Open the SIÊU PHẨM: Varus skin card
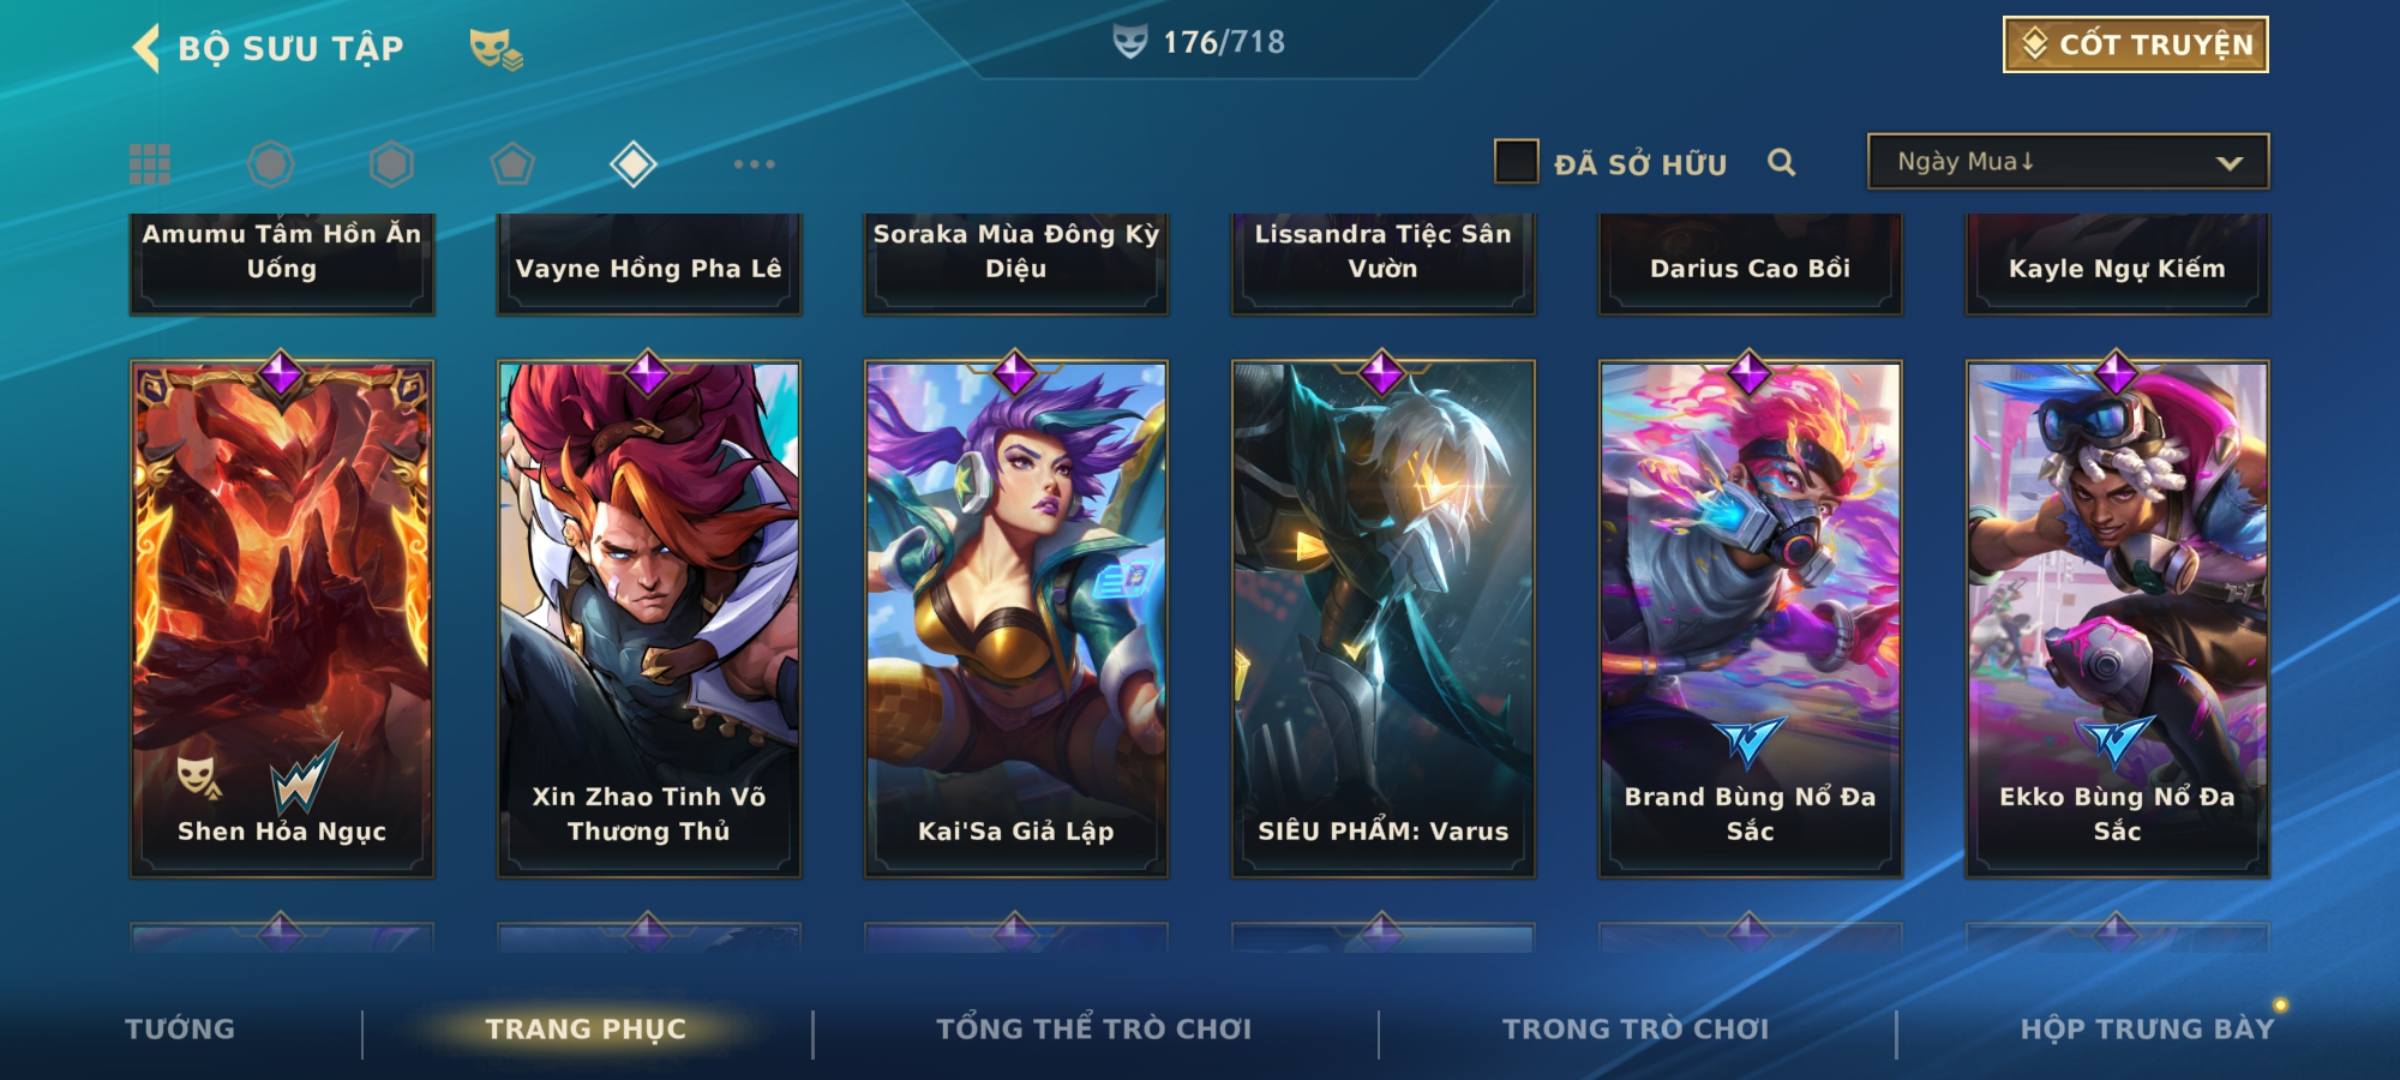Viewport: 2400px width, 1080px height. pyautogui.click(x=1383, y=619)
